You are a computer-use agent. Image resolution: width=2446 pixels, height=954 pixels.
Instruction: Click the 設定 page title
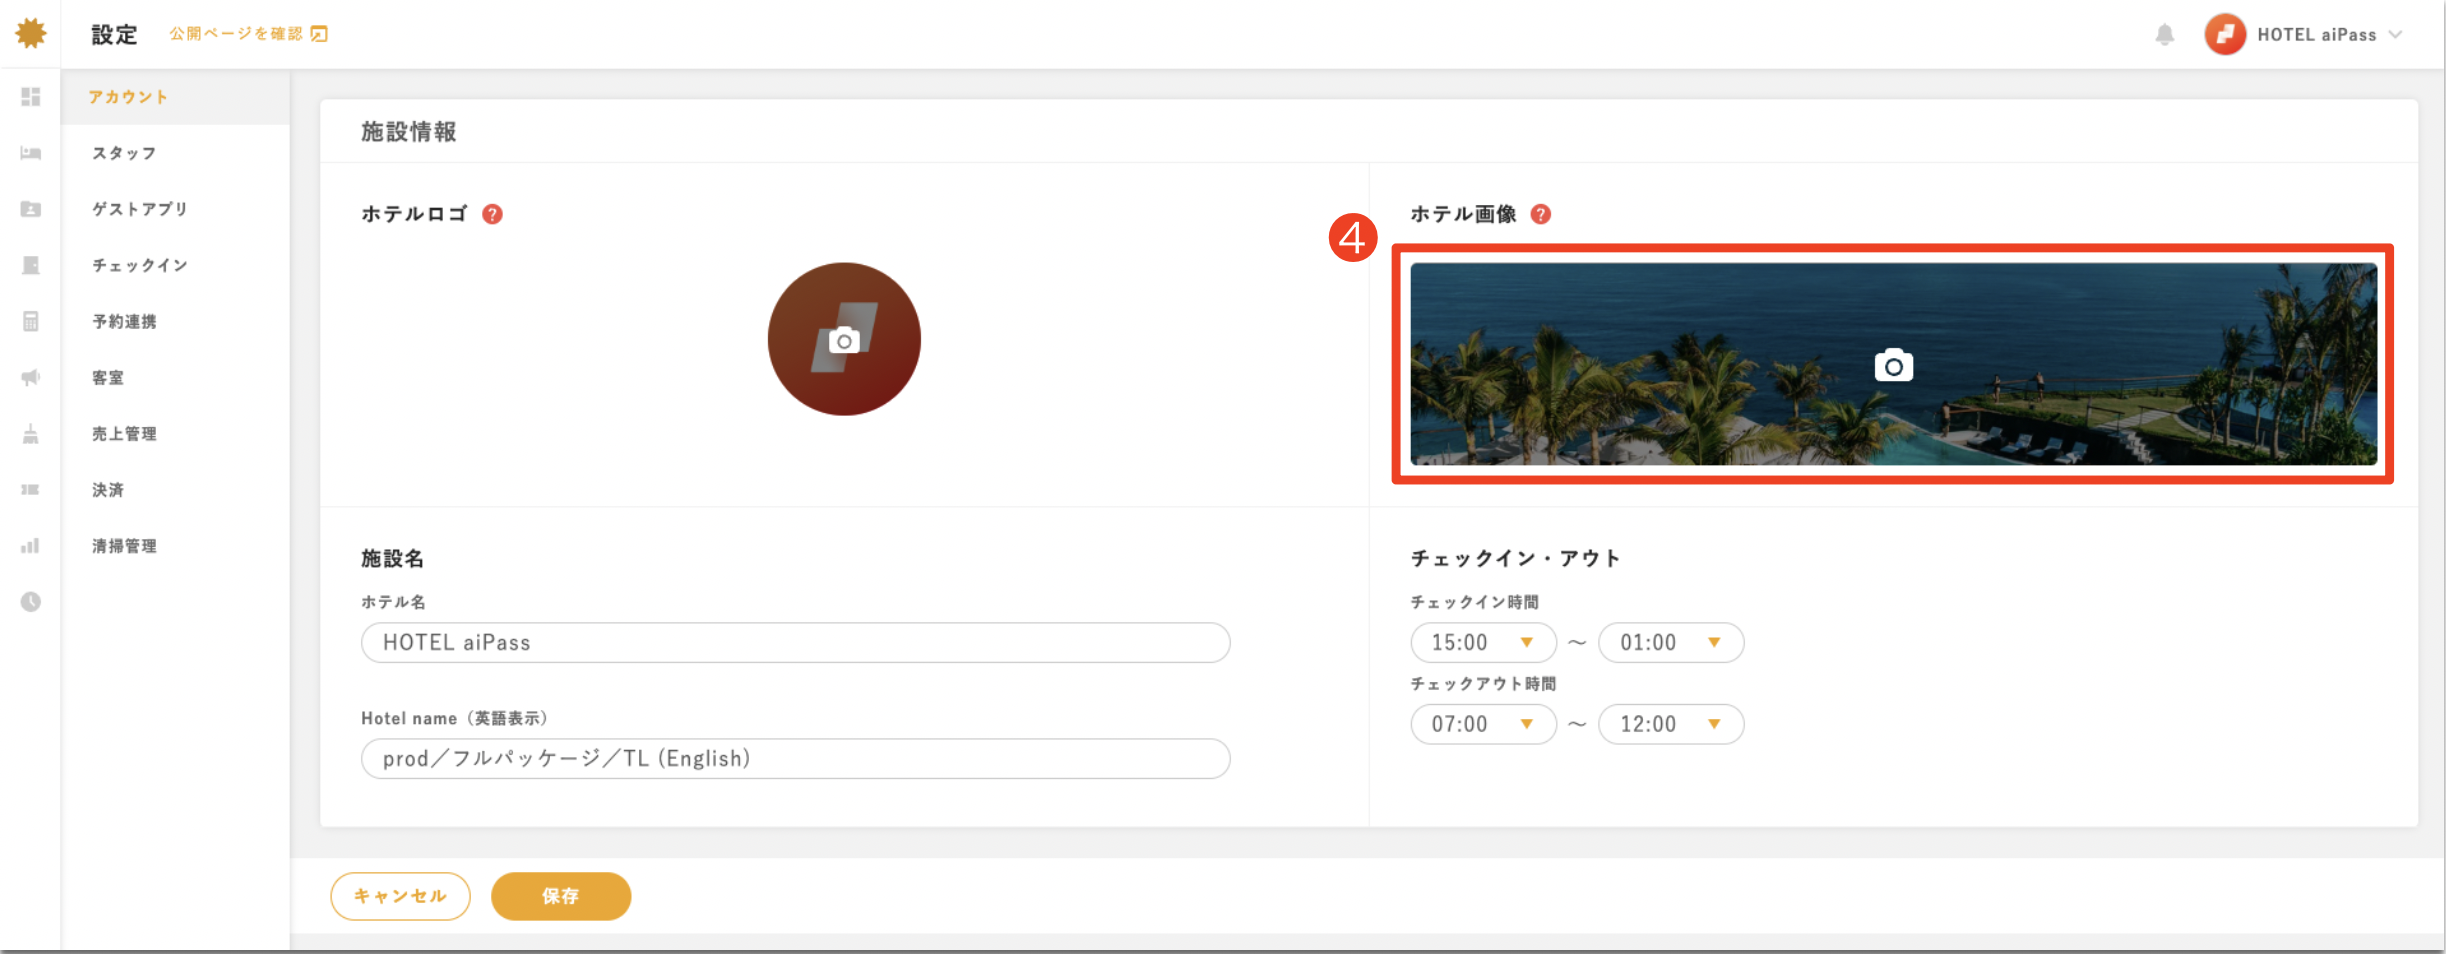[114, 34]
